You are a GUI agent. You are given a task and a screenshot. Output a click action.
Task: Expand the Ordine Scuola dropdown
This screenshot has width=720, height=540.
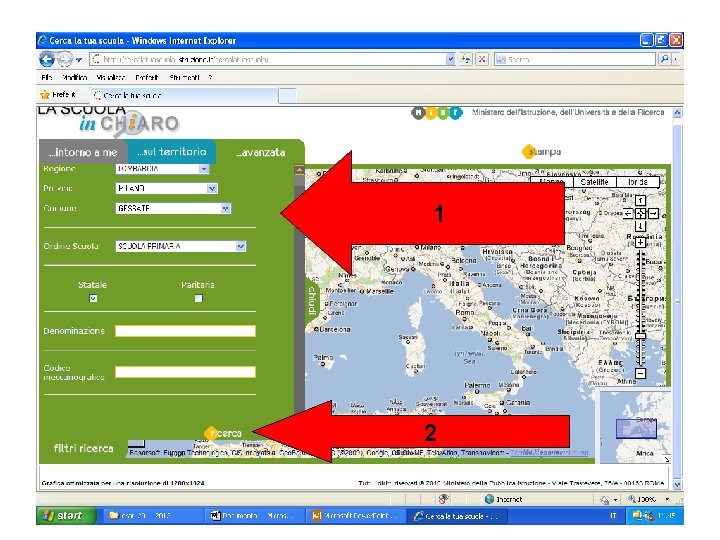241,247
